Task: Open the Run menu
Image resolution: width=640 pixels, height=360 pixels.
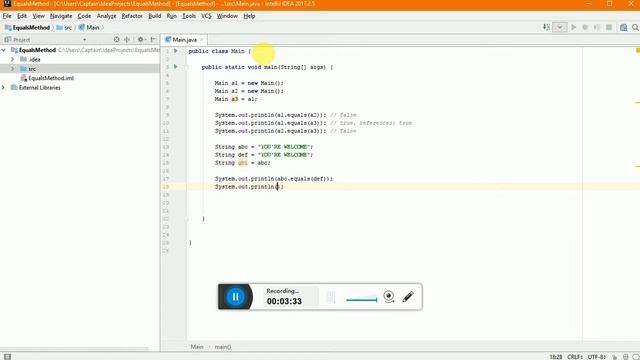Action: tap(171, 16)
